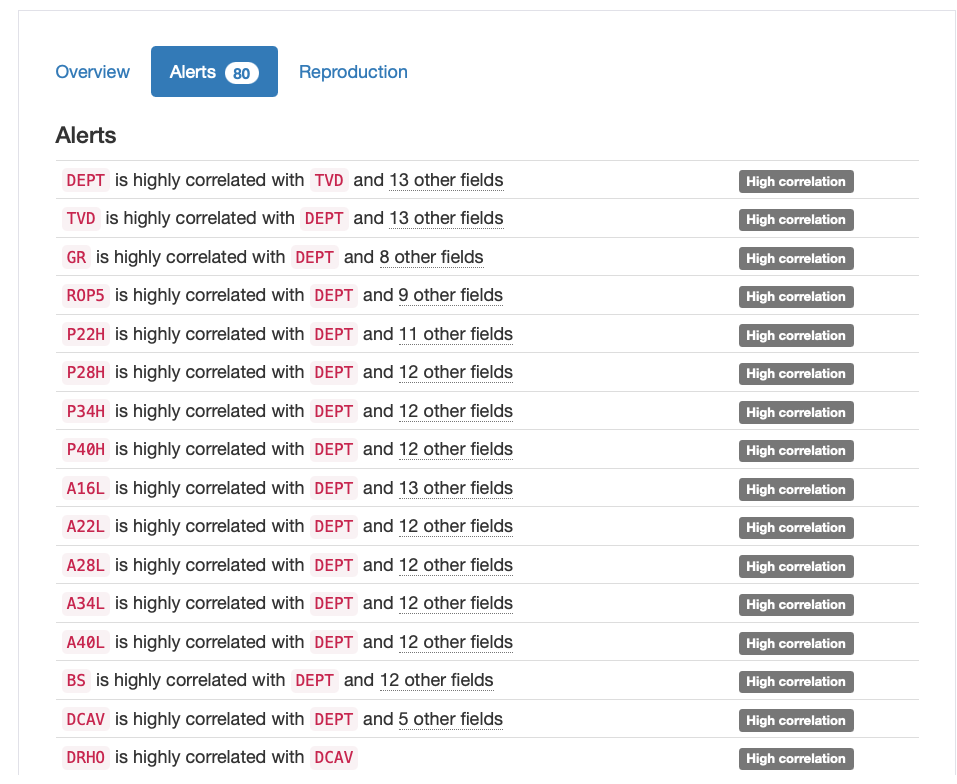The image size is (957, 784).
Task: Click the TVD tag in DEPT alert row
Action: tap(329, 180)
